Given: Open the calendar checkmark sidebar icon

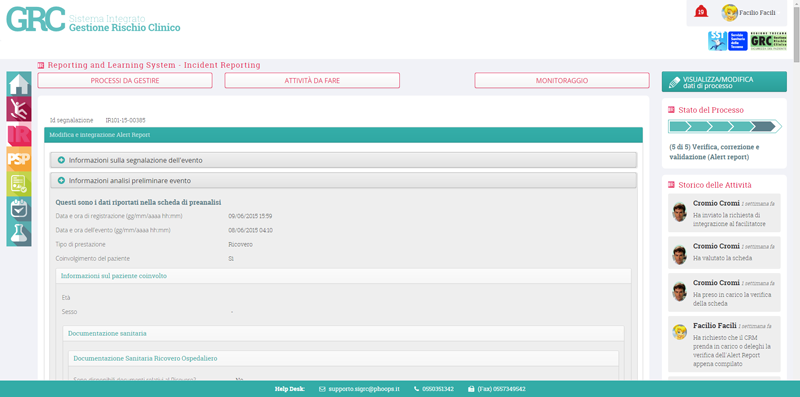Looking at the screenshot, I should [x=19, y=209].
